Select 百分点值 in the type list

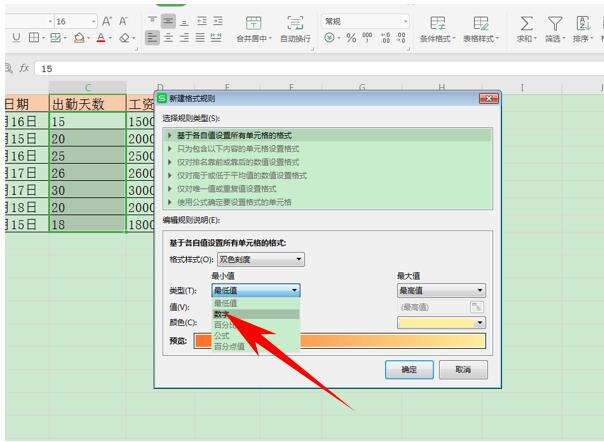tap(256, 346)
